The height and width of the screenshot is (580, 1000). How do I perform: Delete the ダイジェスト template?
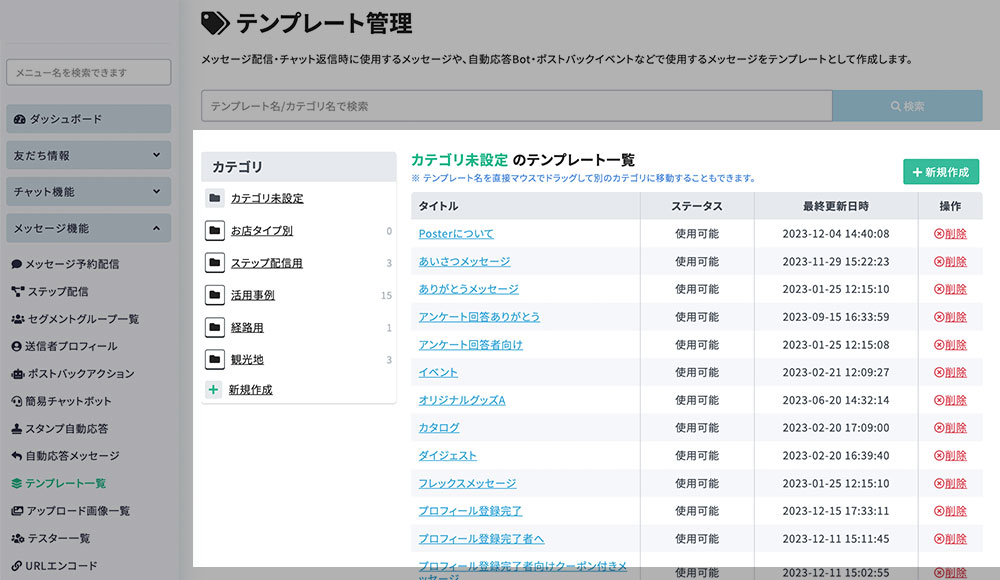point(950,456)
